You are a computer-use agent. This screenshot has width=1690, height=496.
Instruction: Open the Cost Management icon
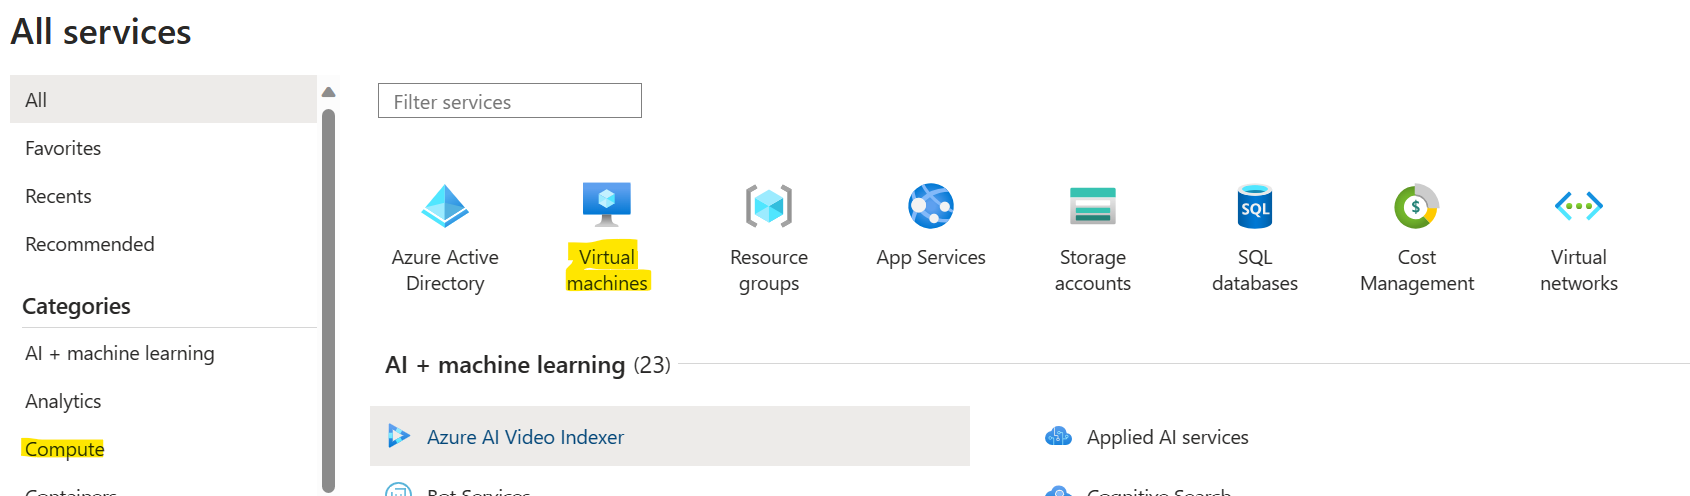(x=1417, y=206)
